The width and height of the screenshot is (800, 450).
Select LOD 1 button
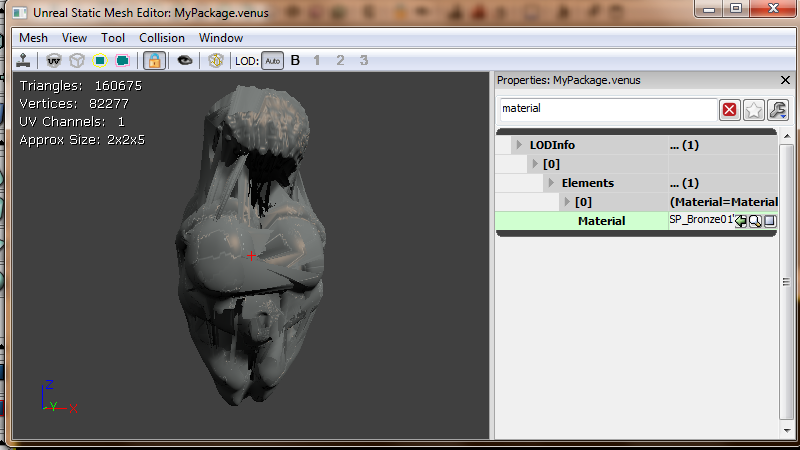coord(317,61)
